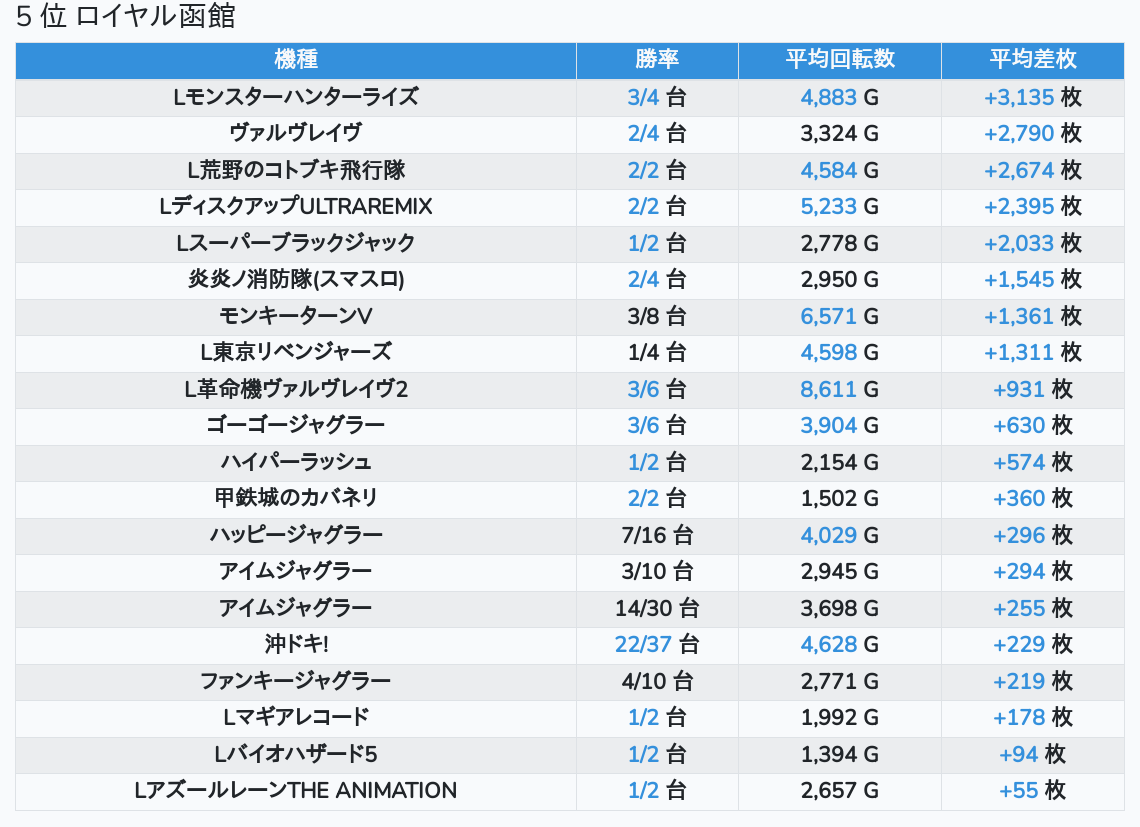
Task: Click the 機種 column header
Action: point(295,59)
